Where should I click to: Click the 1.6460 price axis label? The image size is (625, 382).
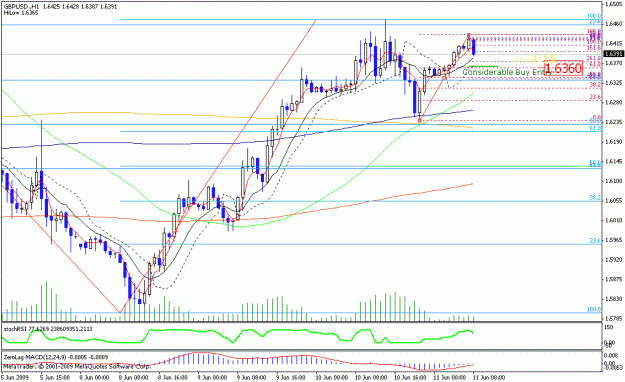(614, 24)
